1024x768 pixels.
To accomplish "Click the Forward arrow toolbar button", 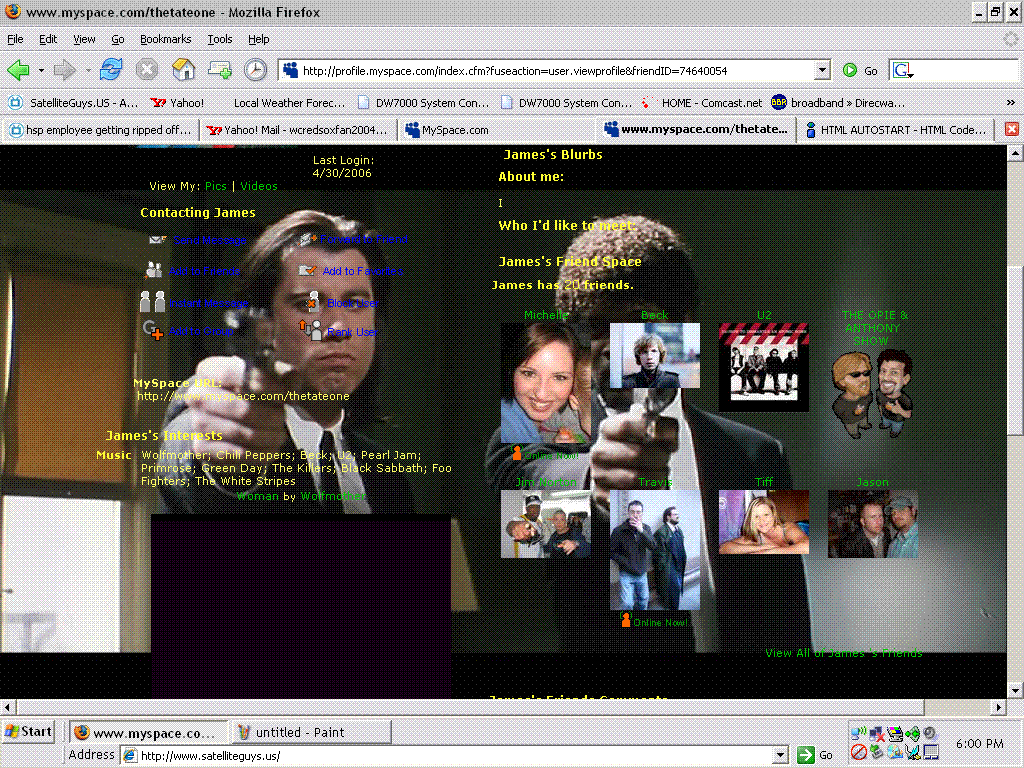I will 64,70.
